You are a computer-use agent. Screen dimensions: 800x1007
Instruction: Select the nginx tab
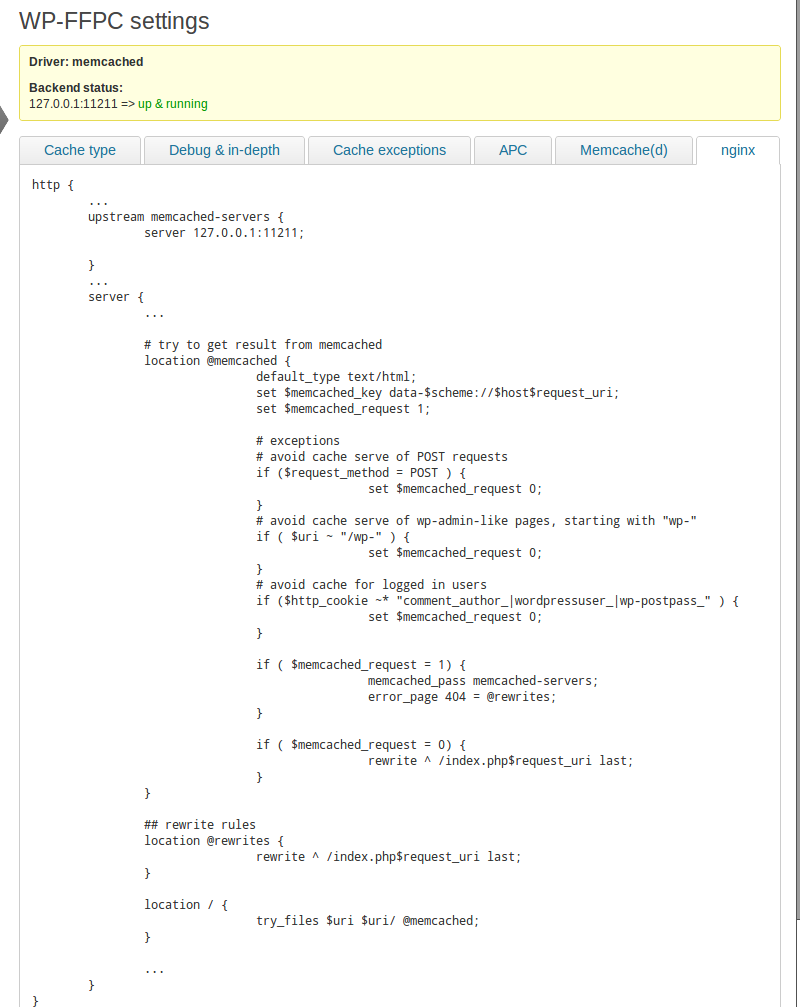738,150
